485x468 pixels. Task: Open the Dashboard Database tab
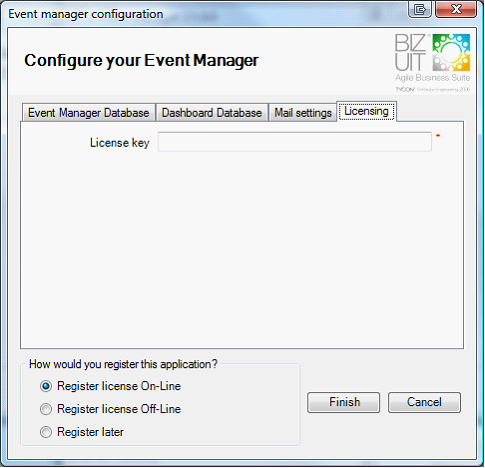[x=212, y=113]
